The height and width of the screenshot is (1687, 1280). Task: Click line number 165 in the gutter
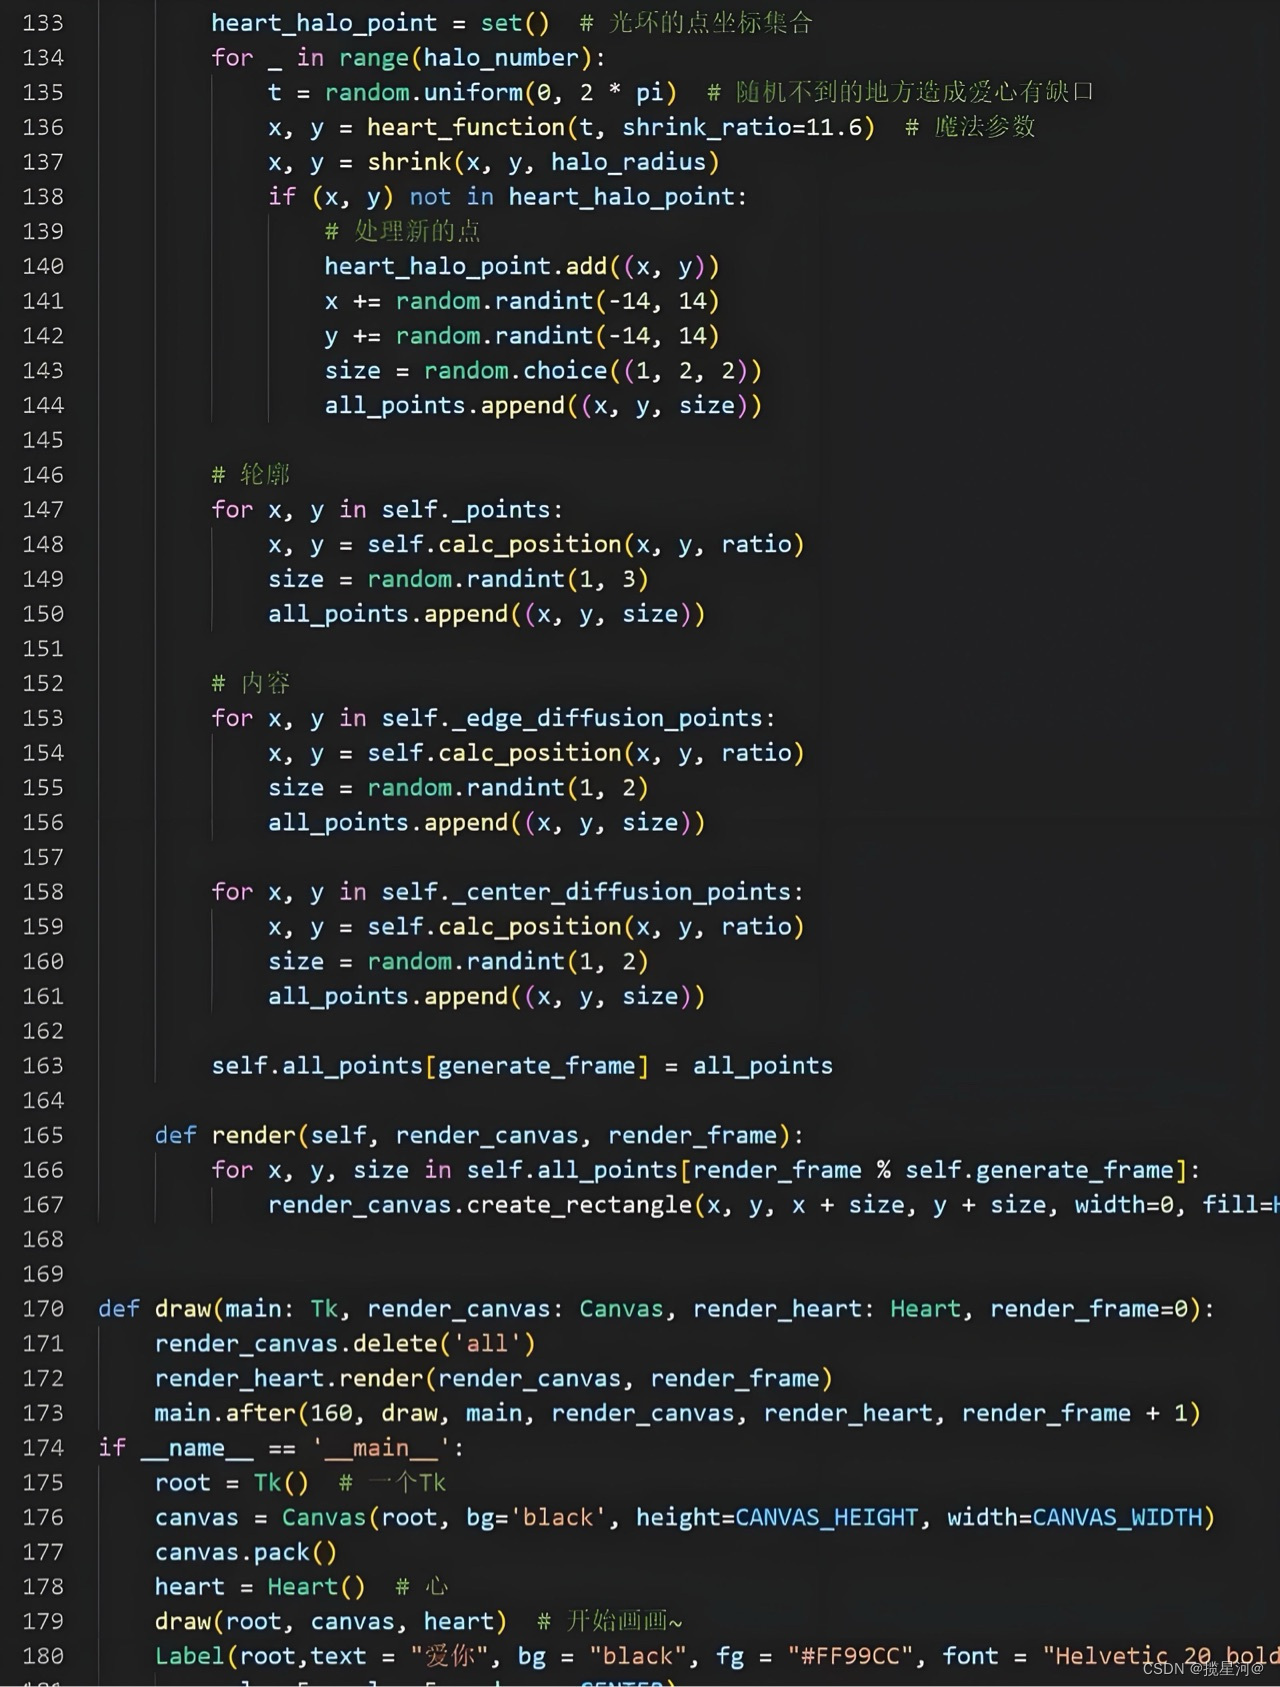pos(42,1135)
